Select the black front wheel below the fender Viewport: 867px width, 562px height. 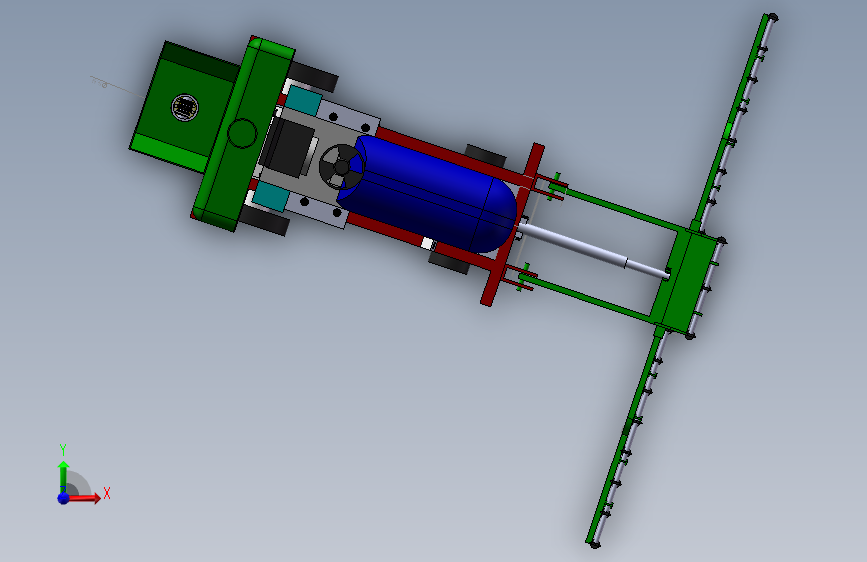tap(263, 220)
